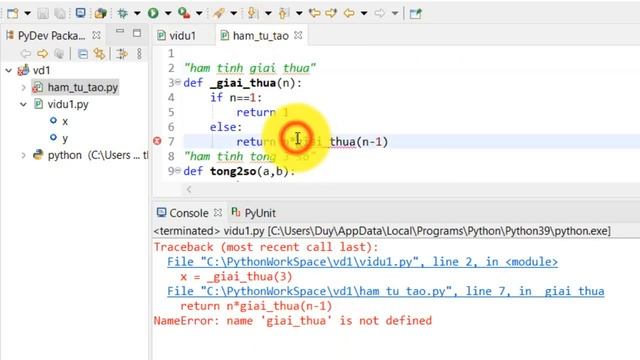Click the Run Last Tool (External Tools) icon

tap(184, 13)
